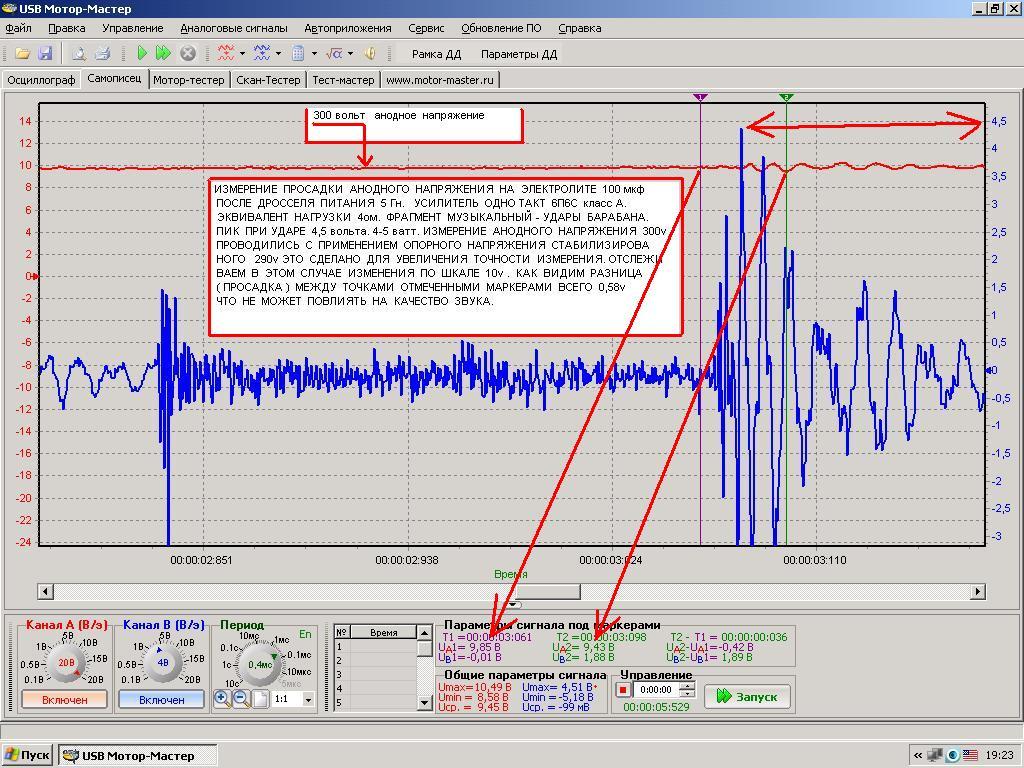Click the horizontal timeline scrollbar right arrow
The height and width of the screenshot is (768, 1024).
[978, 591]
